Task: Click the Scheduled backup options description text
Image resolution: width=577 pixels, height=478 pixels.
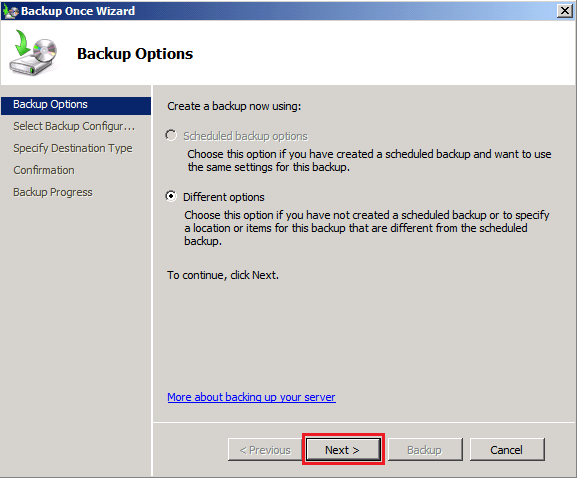Action: 369,160
